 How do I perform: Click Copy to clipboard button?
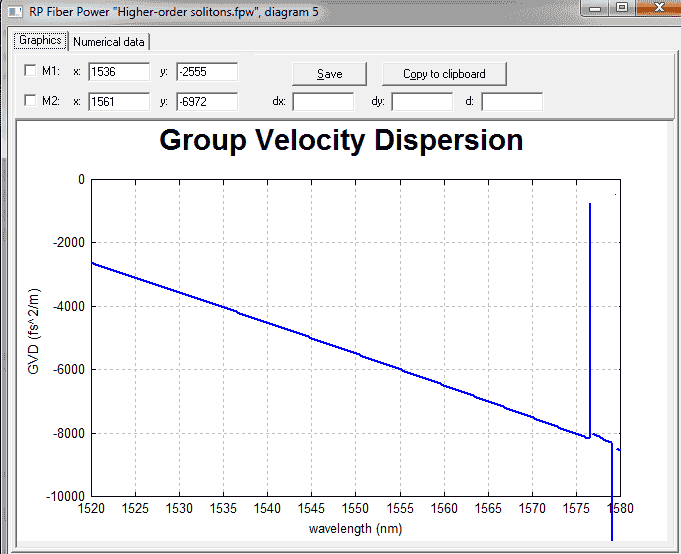[x=444, y=74]
